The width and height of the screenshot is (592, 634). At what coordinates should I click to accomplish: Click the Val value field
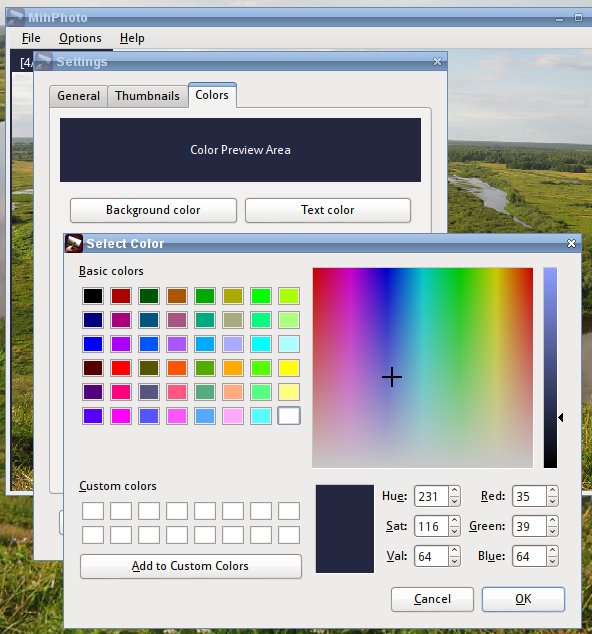431,556
